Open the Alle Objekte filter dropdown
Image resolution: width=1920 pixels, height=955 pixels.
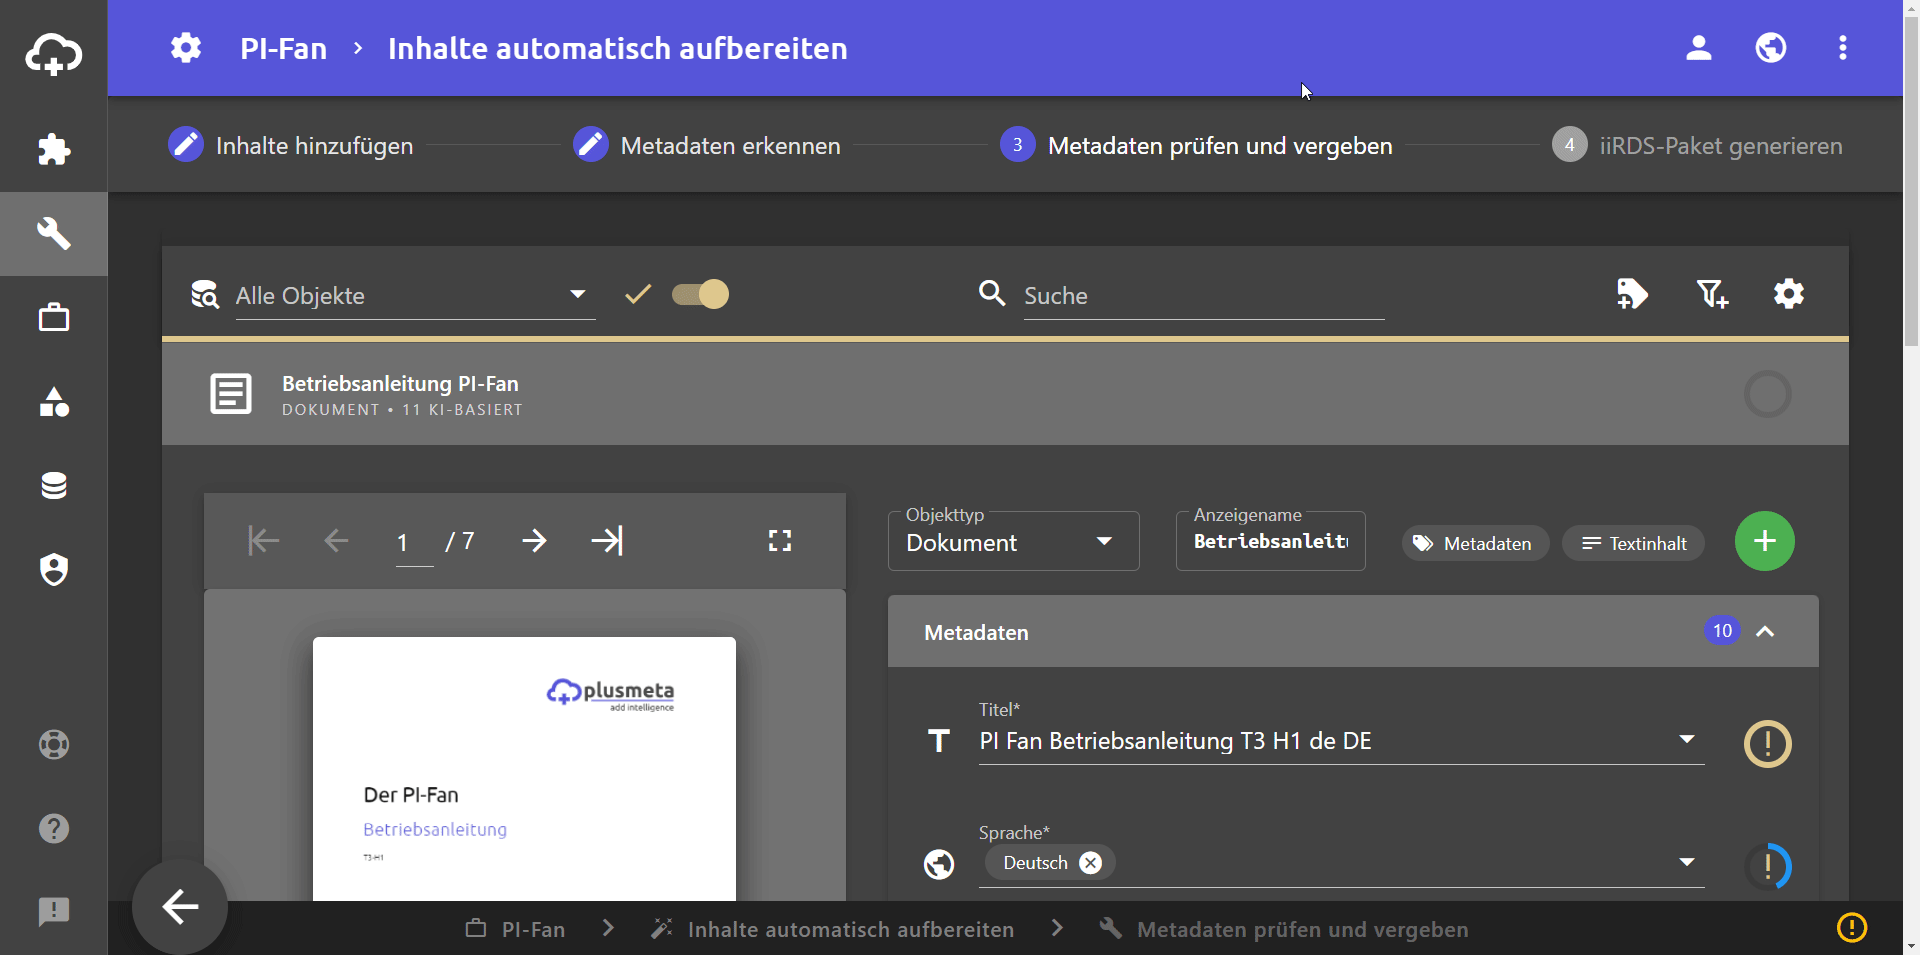tap(415, 296)
